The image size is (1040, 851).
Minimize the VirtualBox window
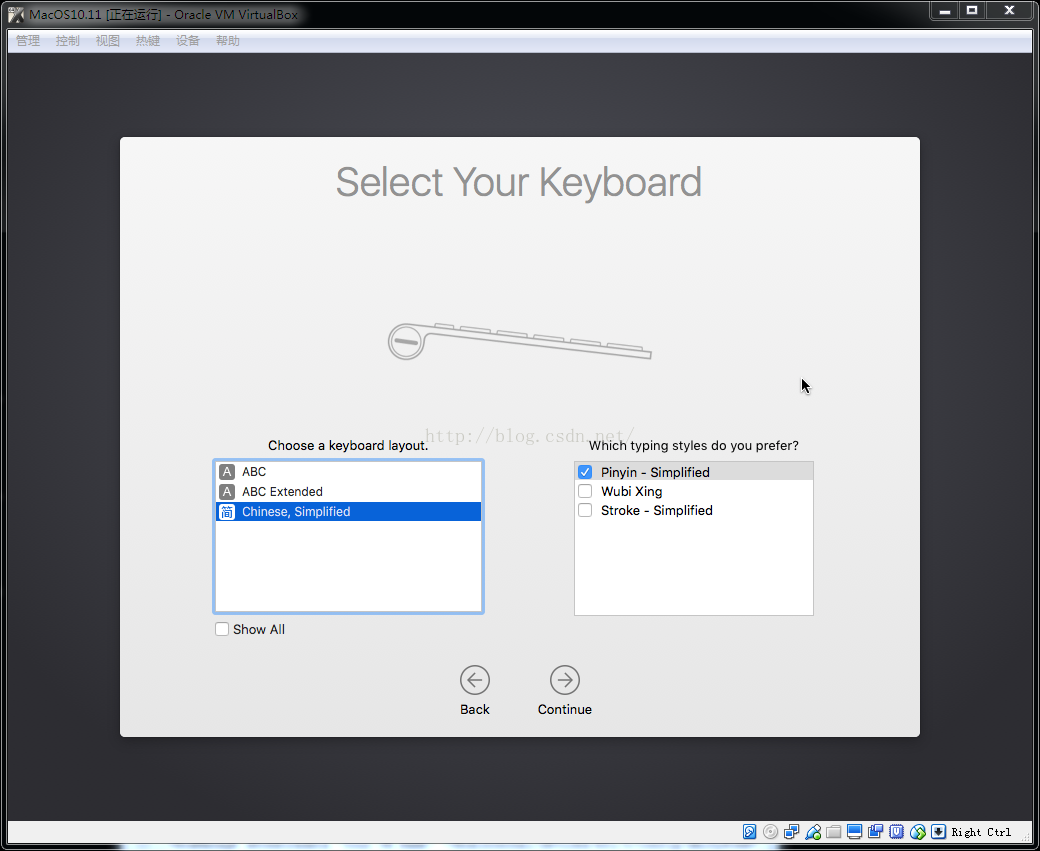(945, 11)
